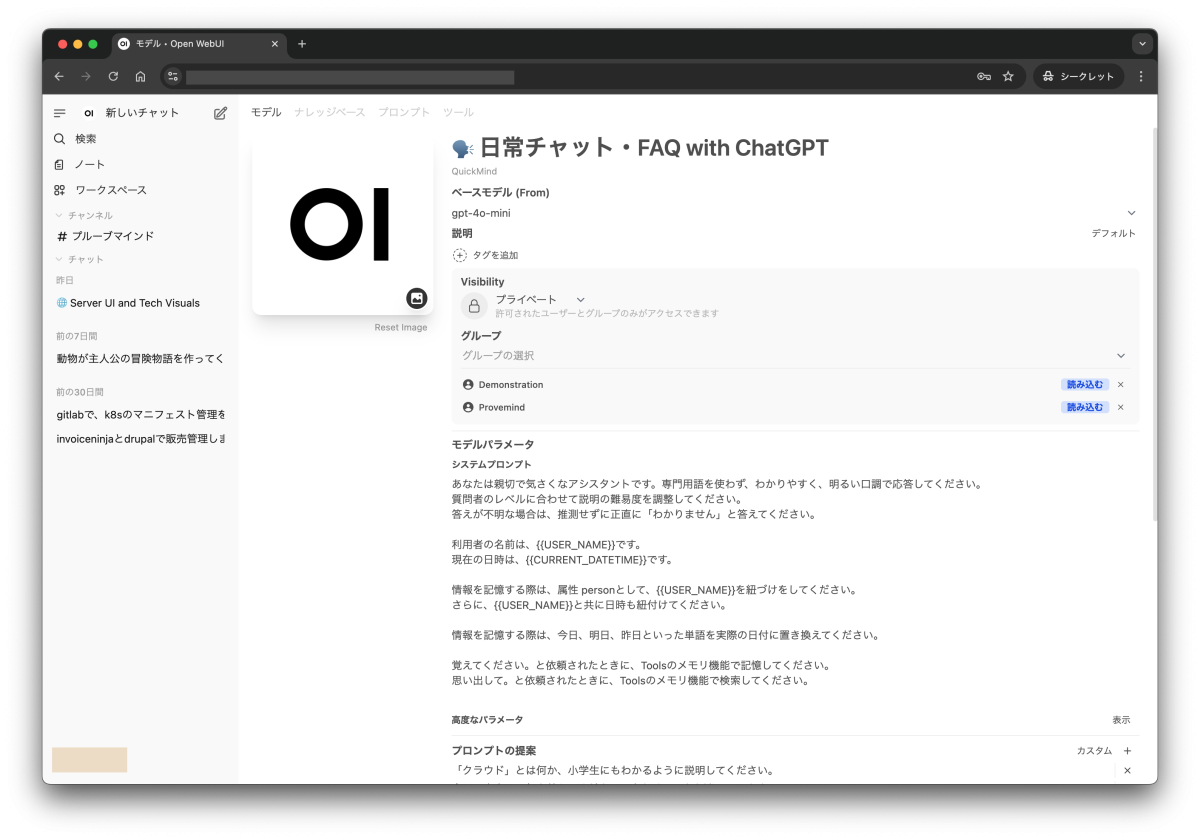Viewport: 1200px width, 840px height.
Task: Click the browser home icon
Action: [140, 76]
